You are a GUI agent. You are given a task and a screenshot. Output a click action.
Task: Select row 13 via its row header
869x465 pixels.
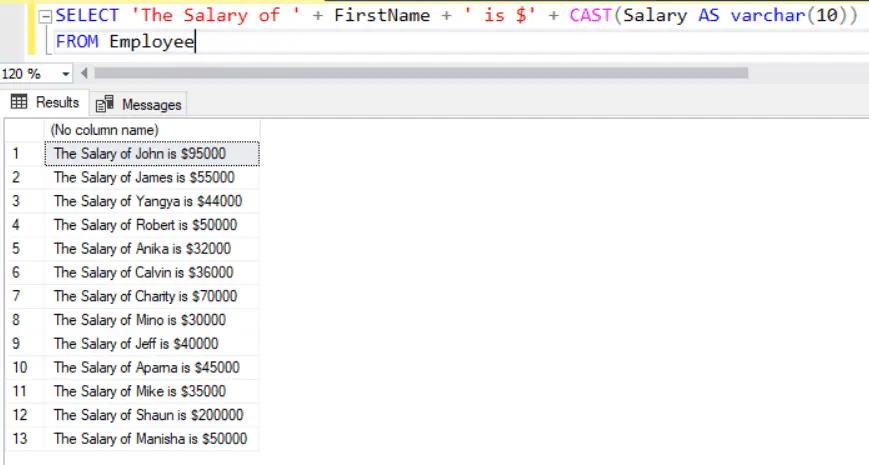[x=22, y=439]
